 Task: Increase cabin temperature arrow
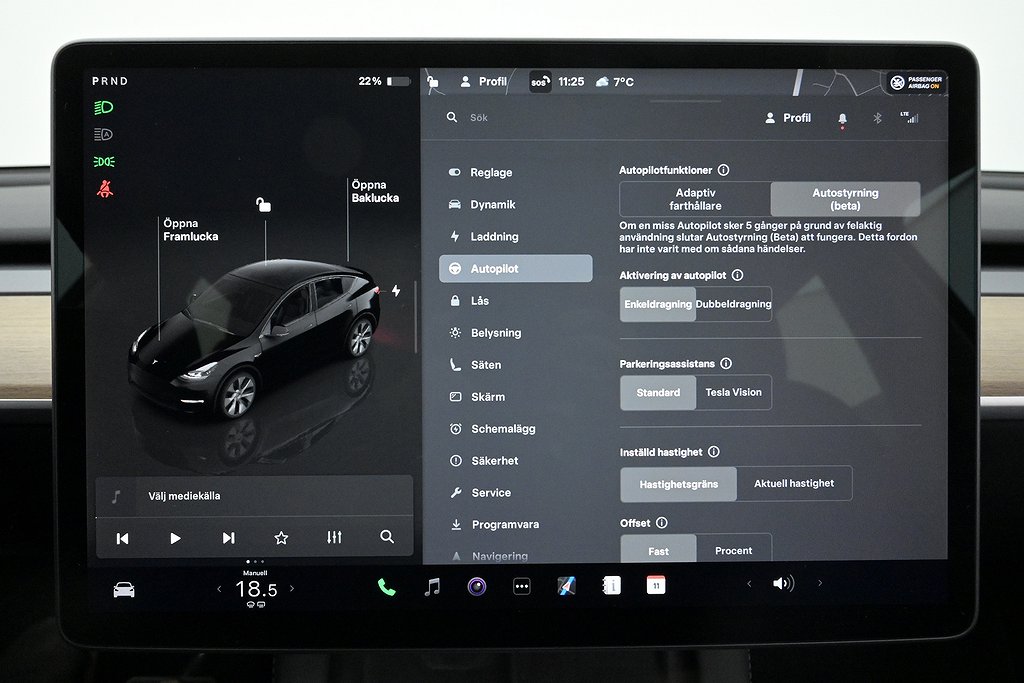[x=292, y=589]
